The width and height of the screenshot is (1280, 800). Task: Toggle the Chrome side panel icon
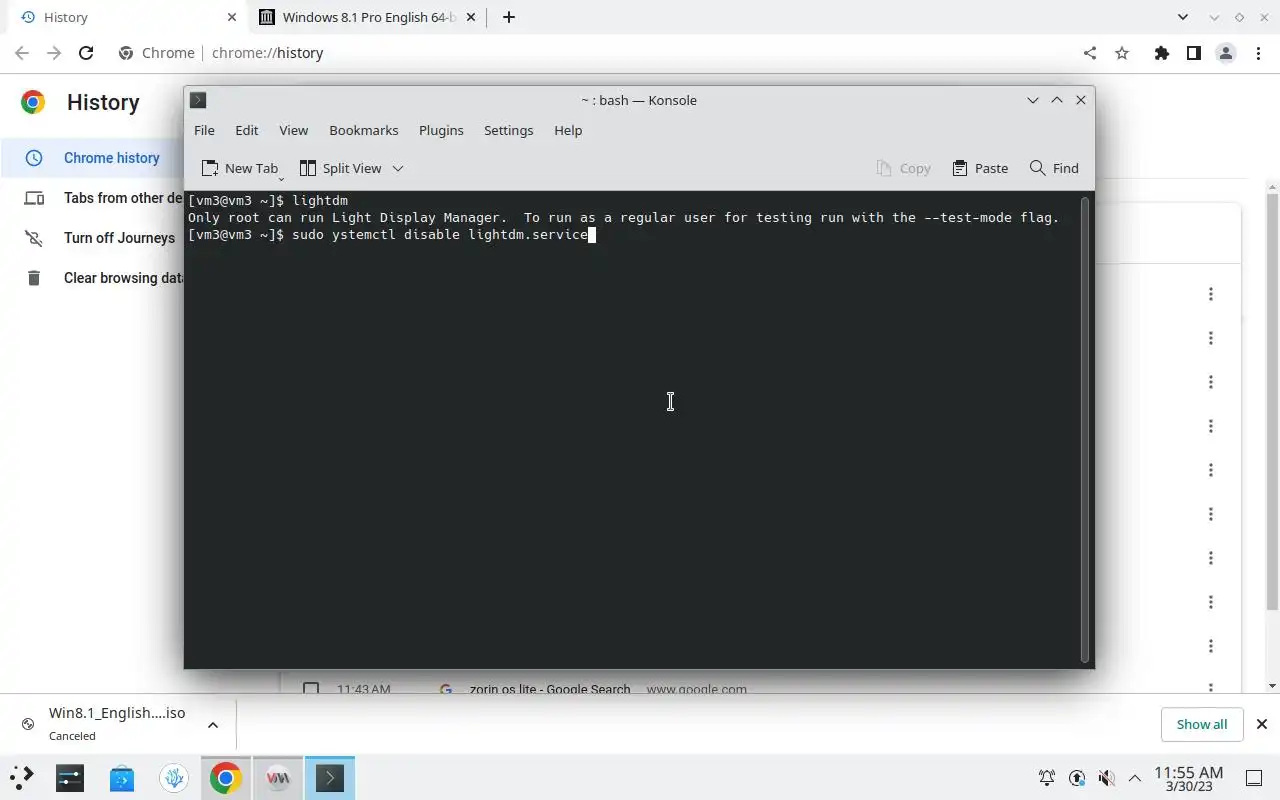(1193, 53)
